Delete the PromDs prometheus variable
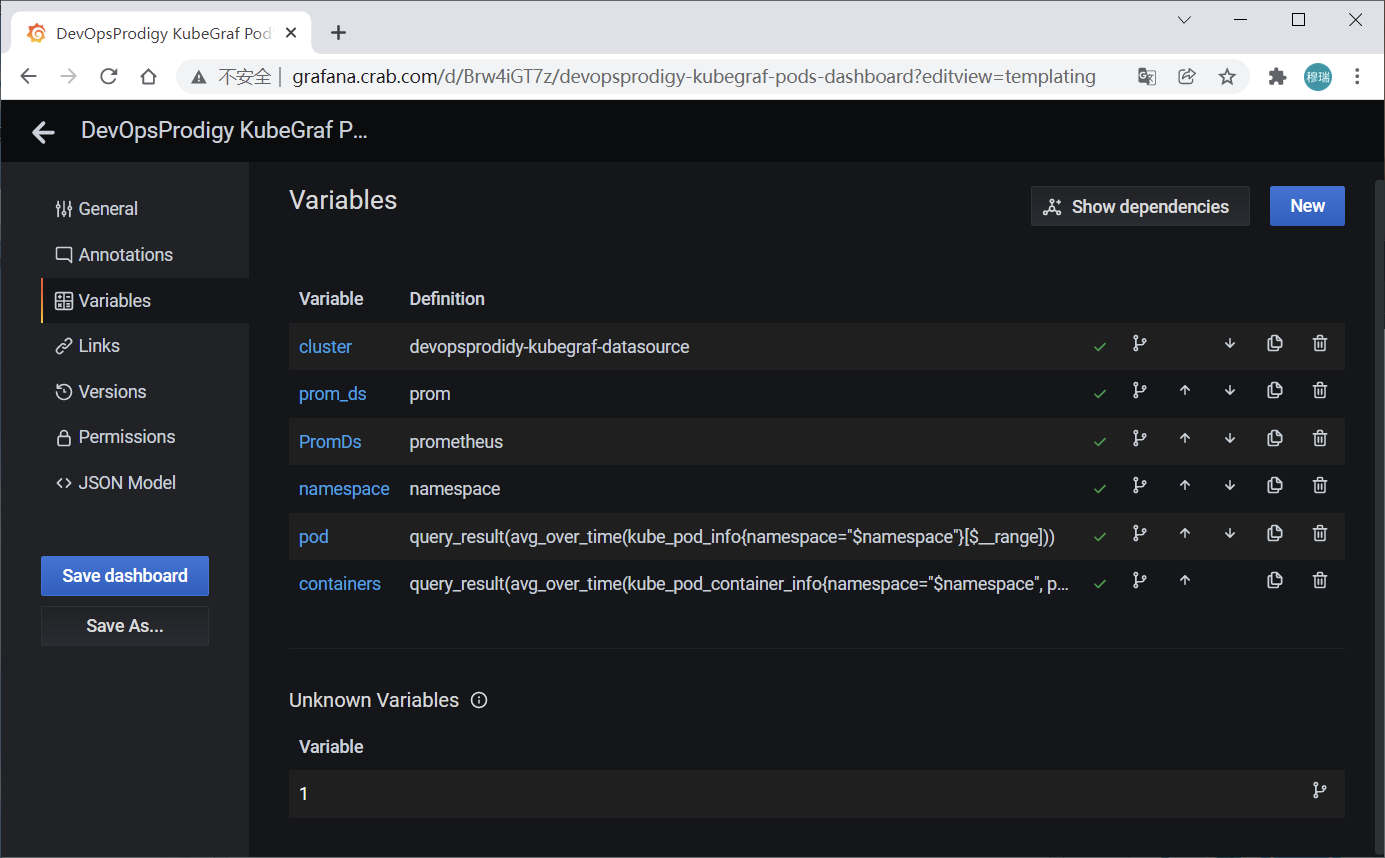Viewport: 1385px width, 858px height. (x=1320, y=438)
